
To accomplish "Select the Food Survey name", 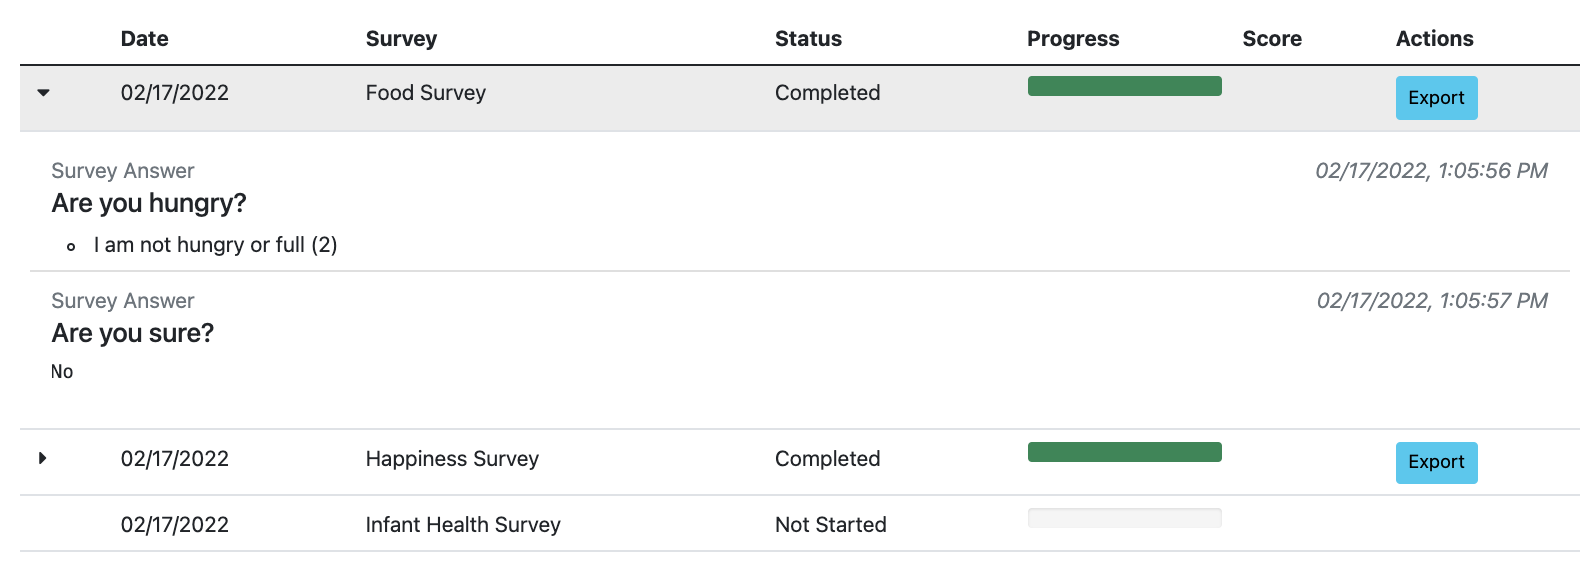I will point(426,93).
